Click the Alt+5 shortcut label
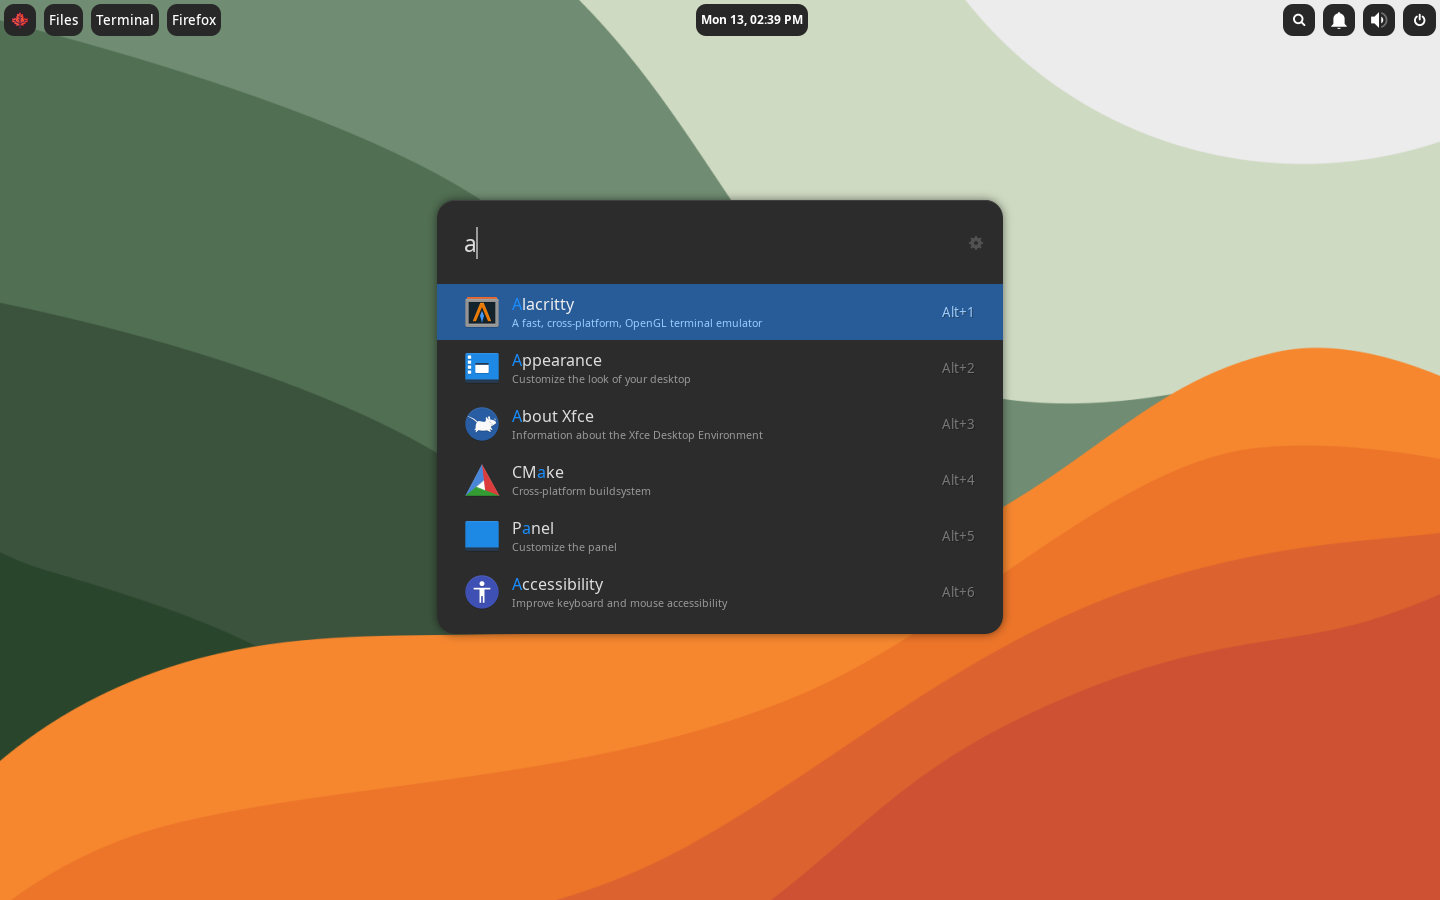Screen dimensions: 1440x900 point(958,536)
